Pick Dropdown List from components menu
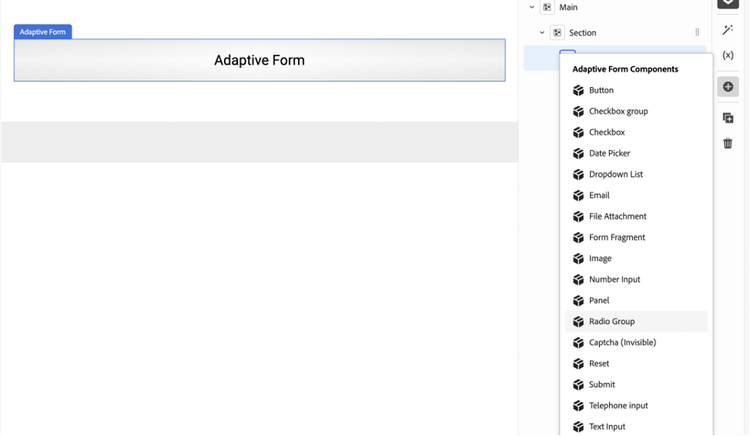Viewport: 750px width, 436px height. (615, 174)
